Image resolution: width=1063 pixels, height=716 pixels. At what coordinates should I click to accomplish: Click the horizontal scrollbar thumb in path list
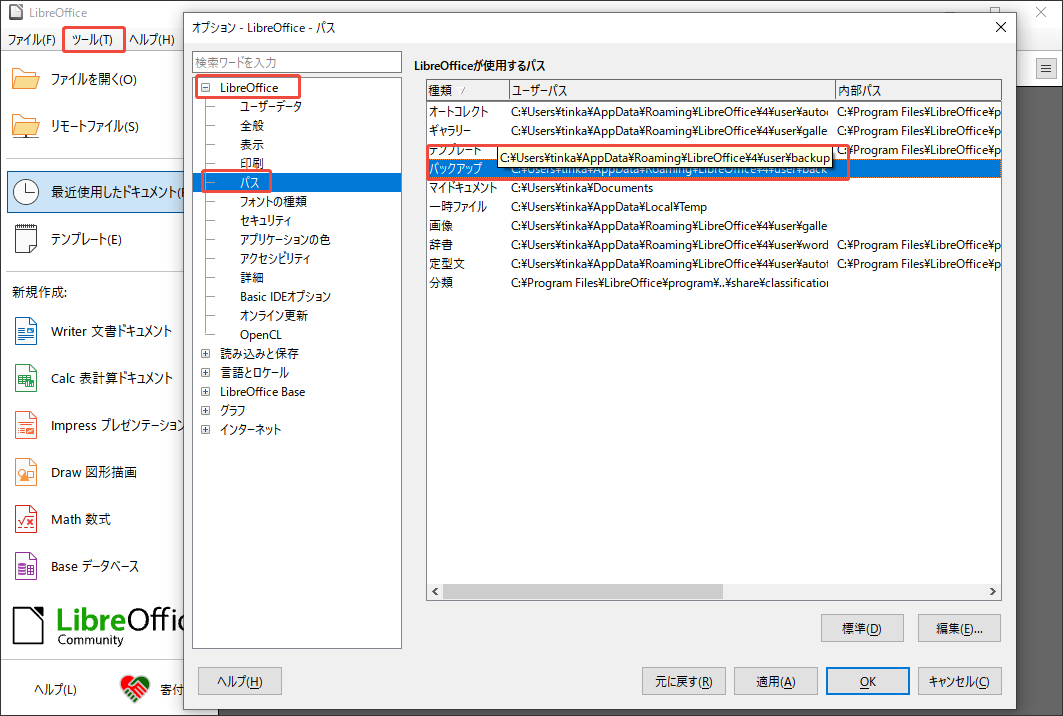[582, 591]
